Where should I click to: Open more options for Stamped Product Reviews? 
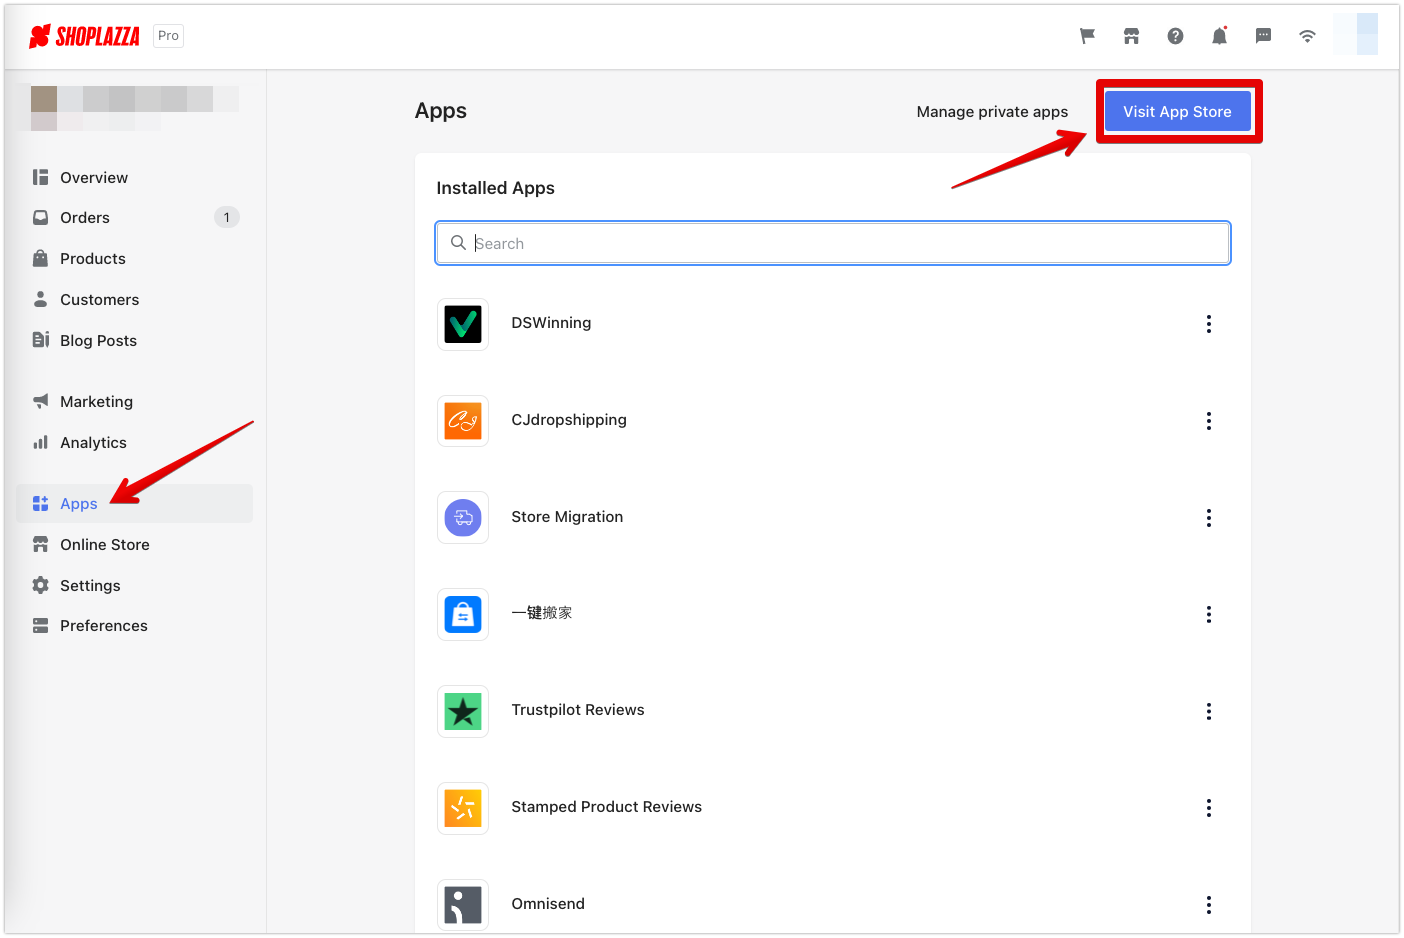point(1209,808)
